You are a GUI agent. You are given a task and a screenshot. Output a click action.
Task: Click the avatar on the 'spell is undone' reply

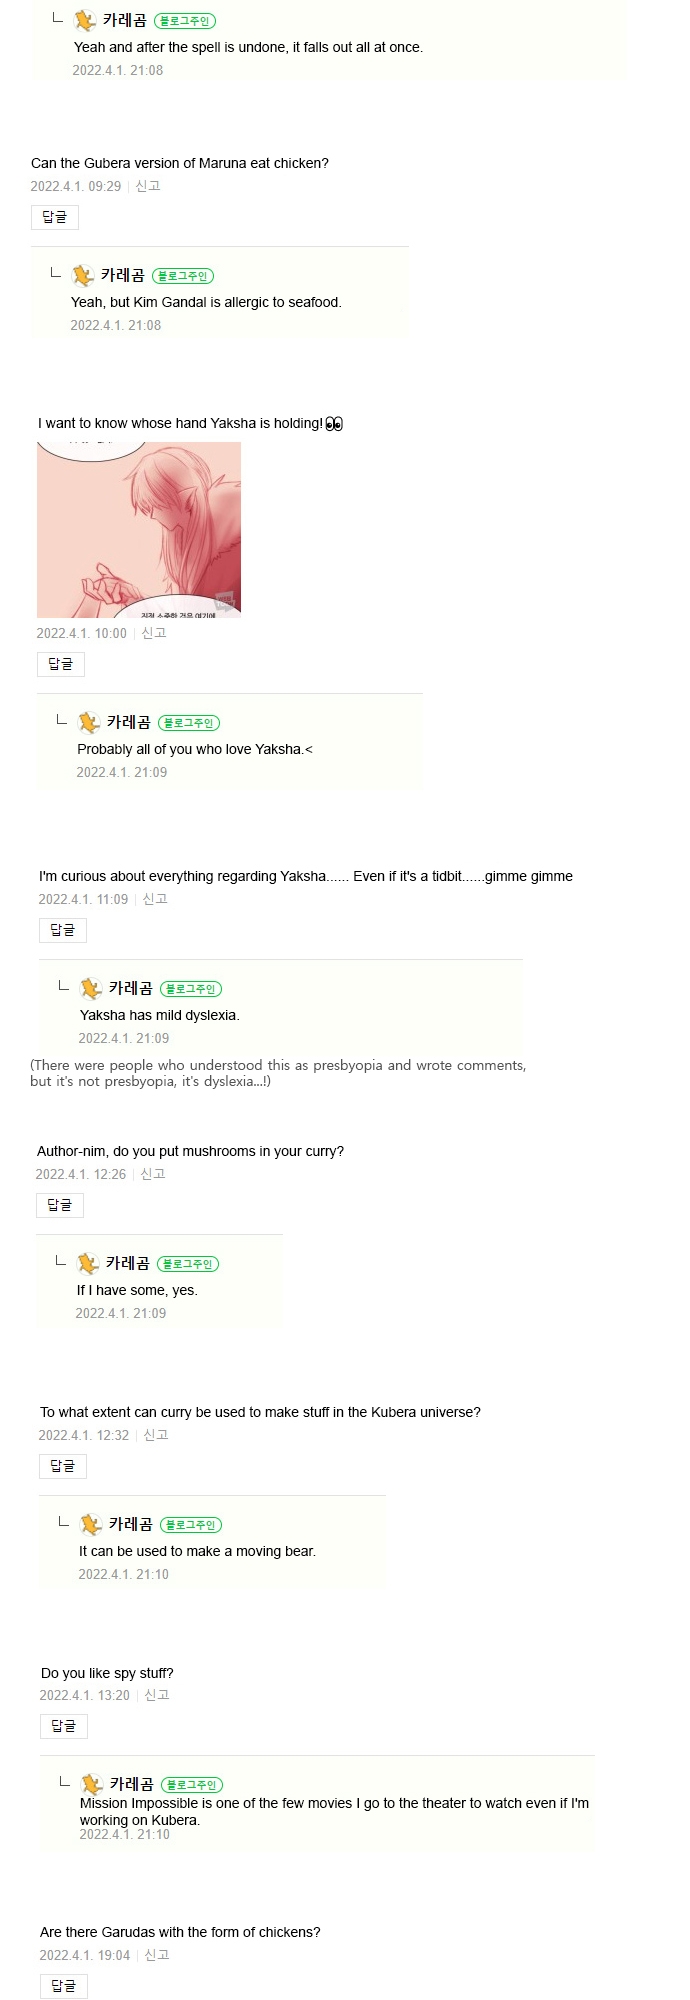(85, 20)
